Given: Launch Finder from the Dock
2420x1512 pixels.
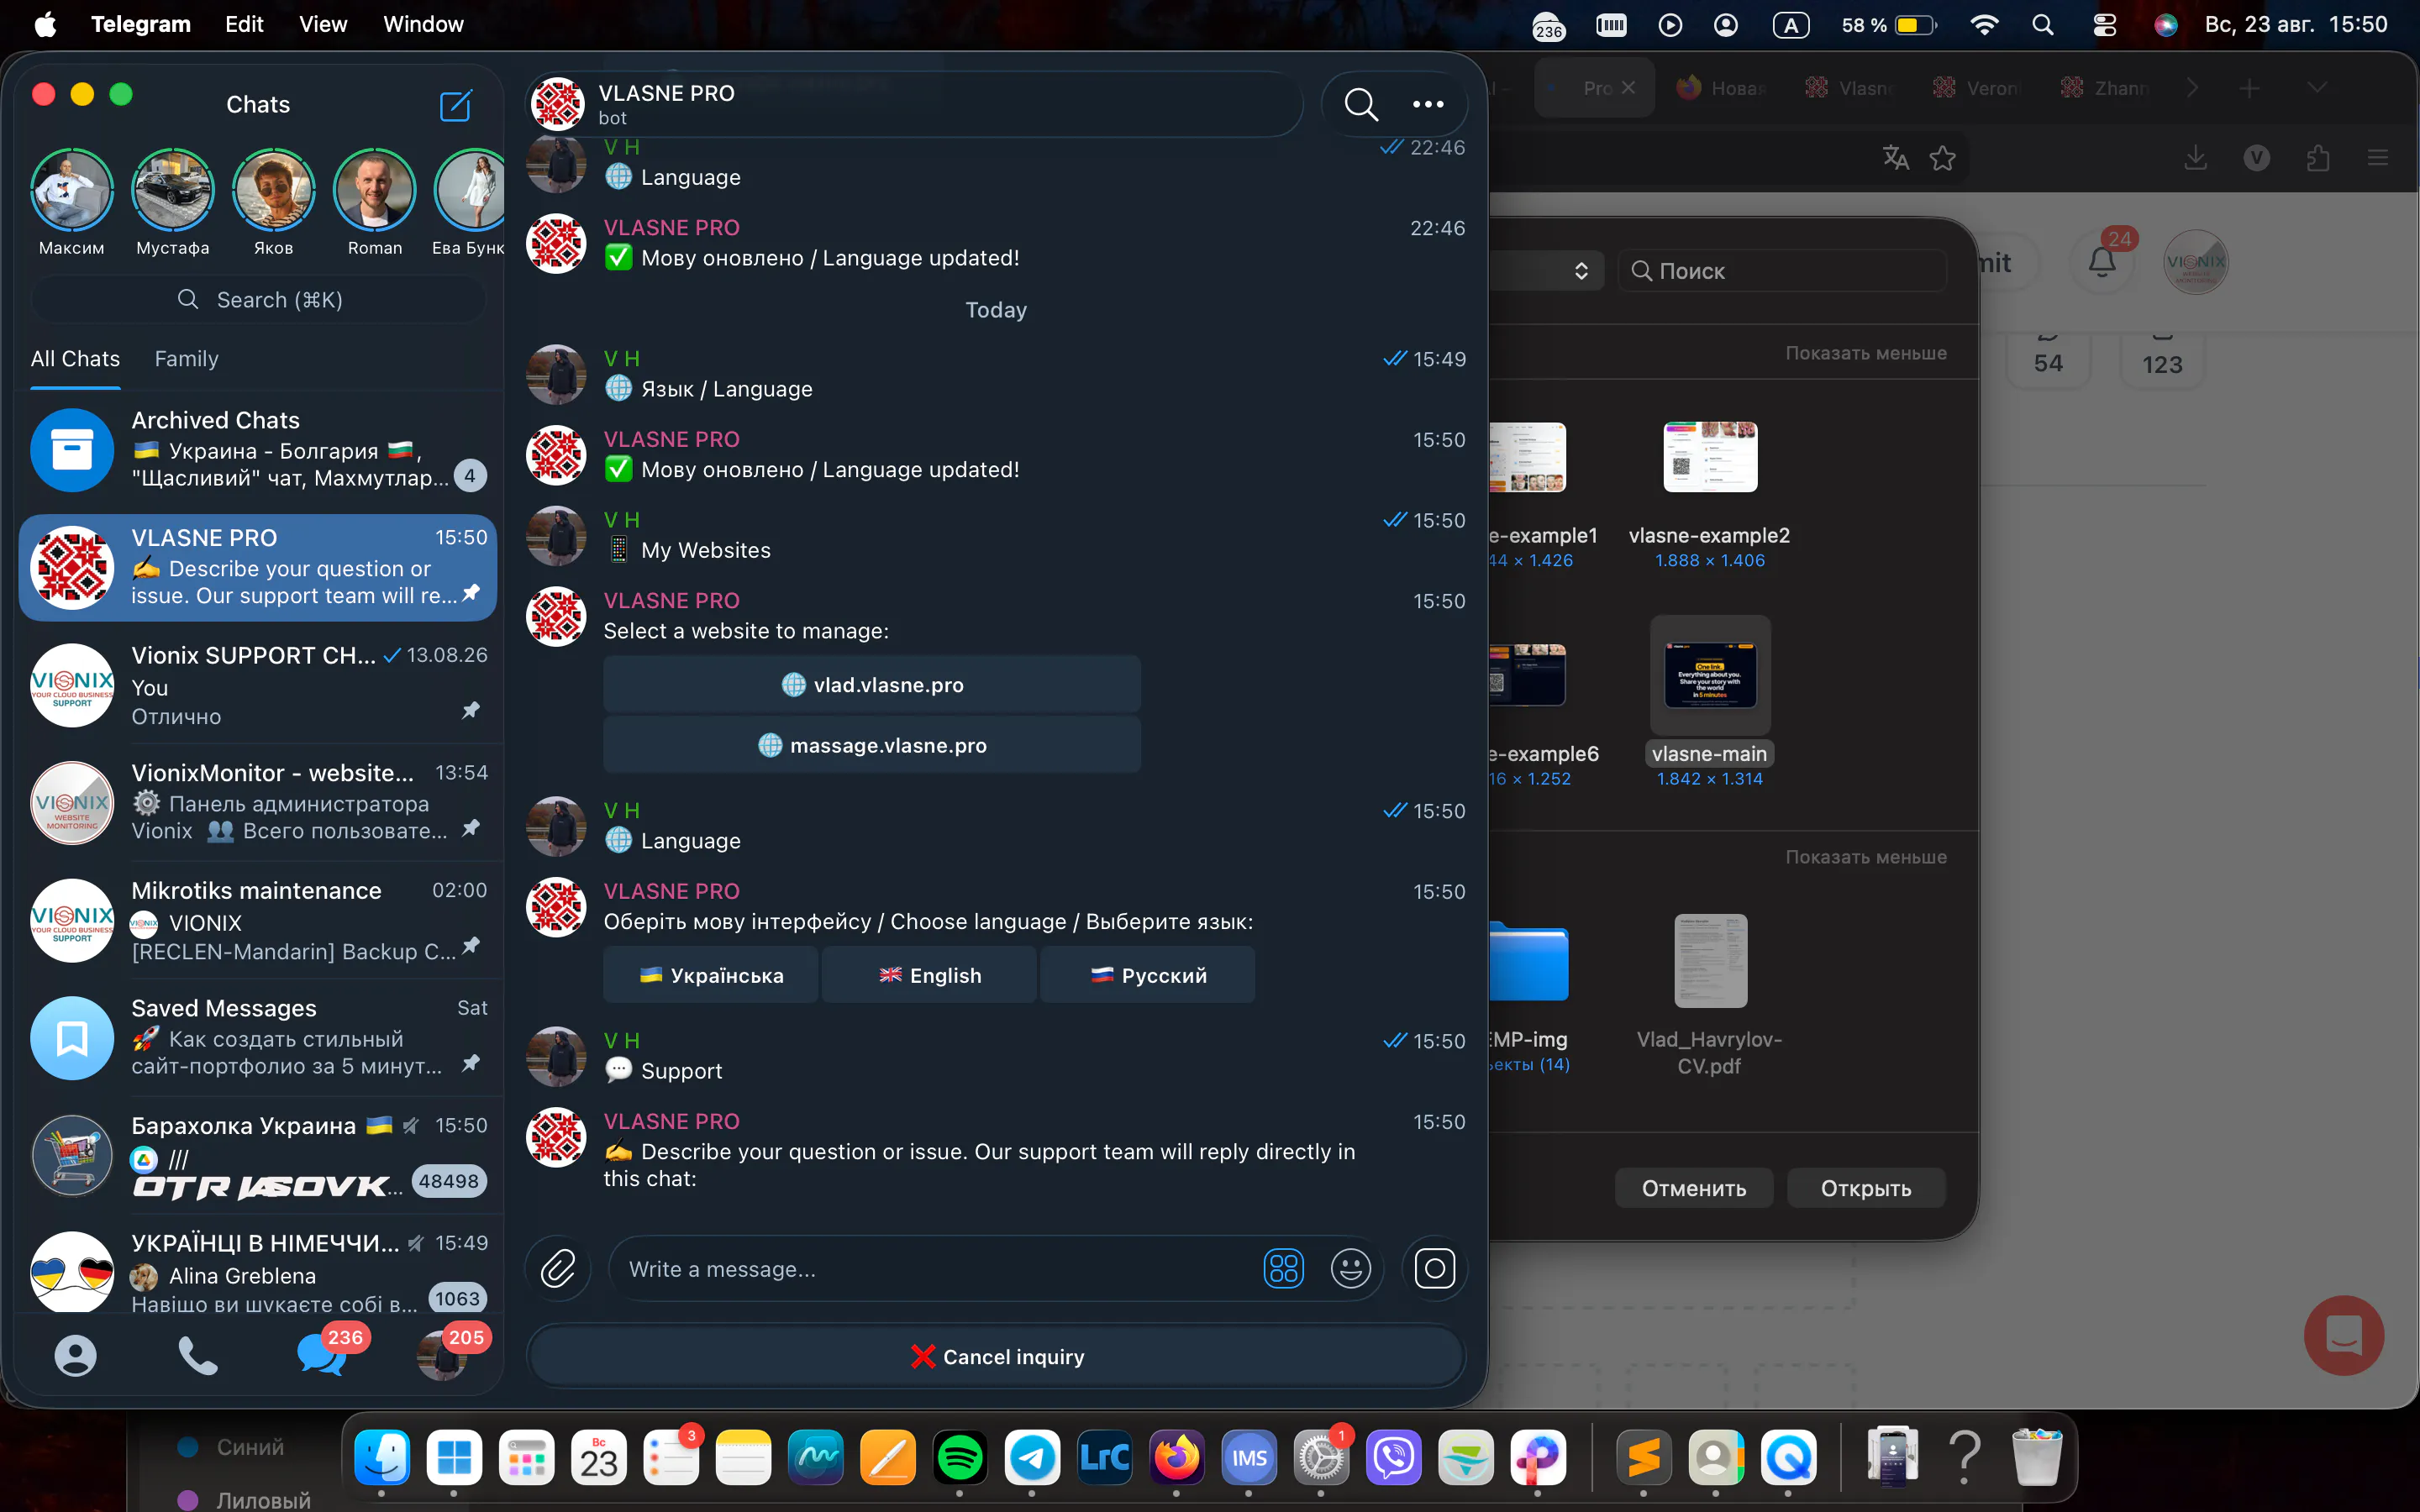Looking at the screenshot, I should (x=382, y=1458).
